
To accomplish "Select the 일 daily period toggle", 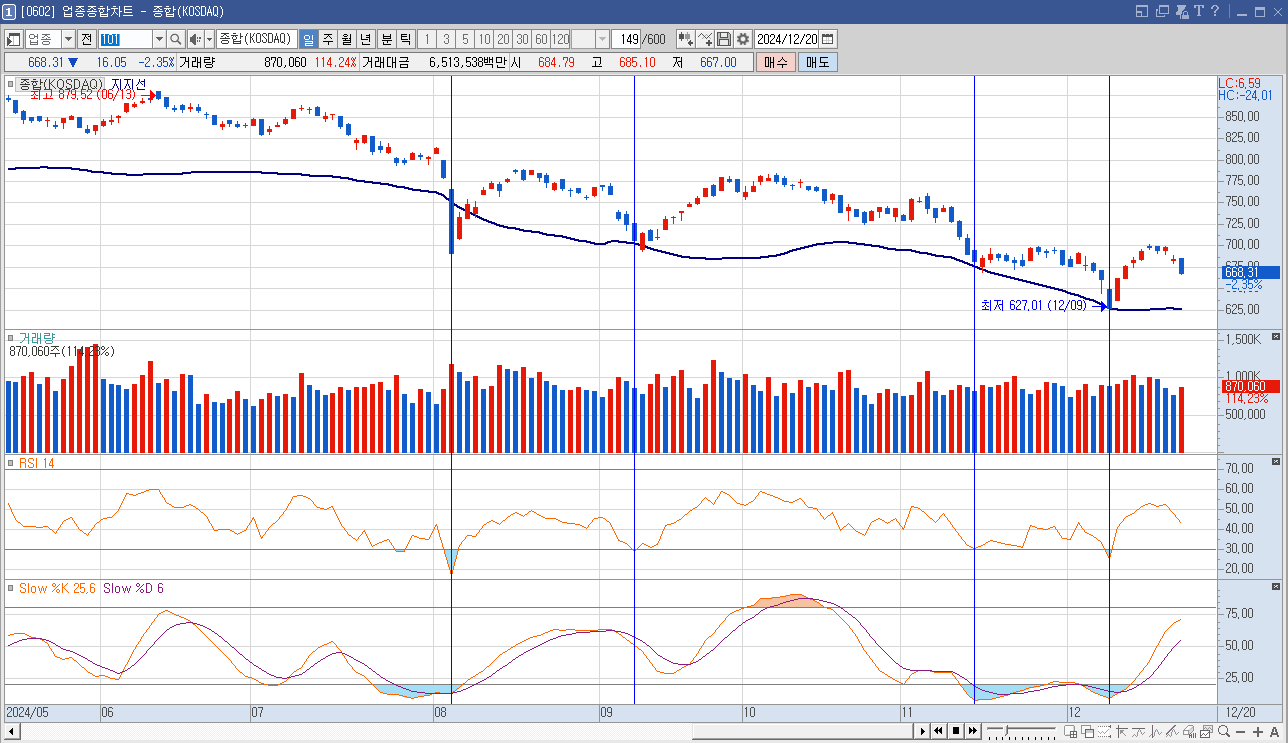I will [309, 39].
